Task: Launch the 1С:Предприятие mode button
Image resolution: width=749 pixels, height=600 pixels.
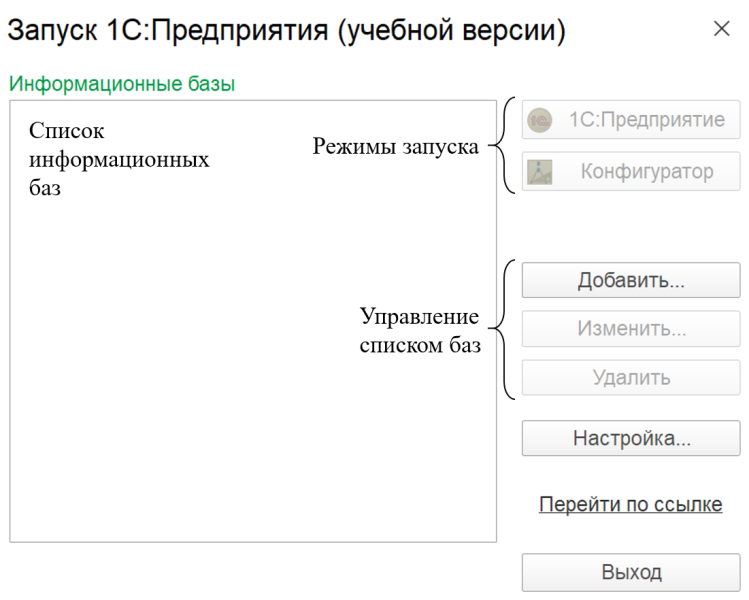Action: click(631, 120)
